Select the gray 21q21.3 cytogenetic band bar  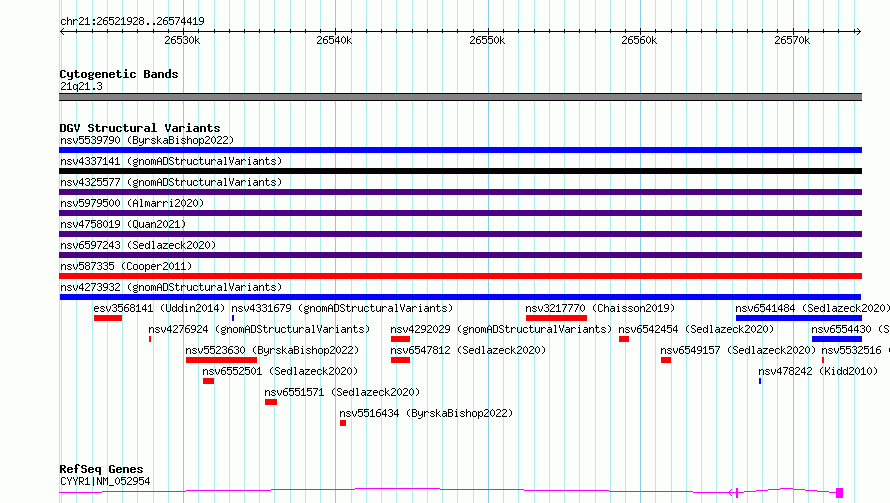(460, 97)
